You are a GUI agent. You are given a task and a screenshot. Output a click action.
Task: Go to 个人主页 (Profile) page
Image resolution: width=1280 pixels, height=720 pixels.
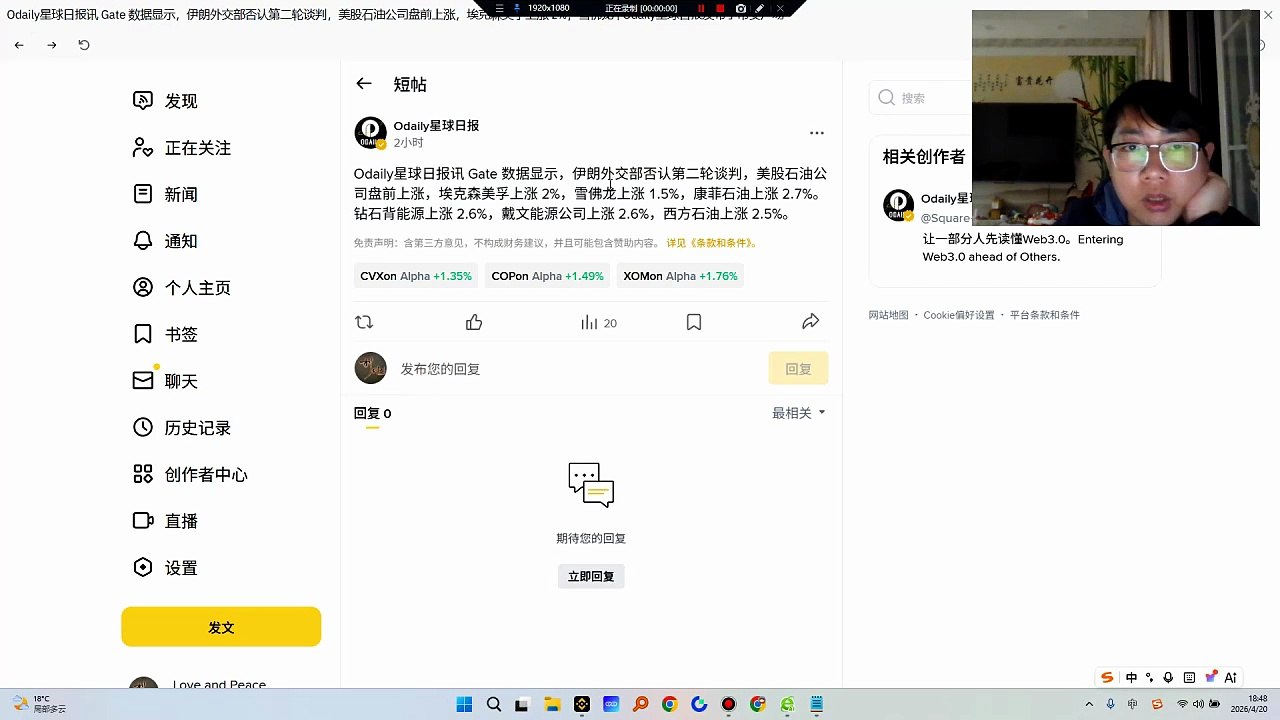point(182,288)
